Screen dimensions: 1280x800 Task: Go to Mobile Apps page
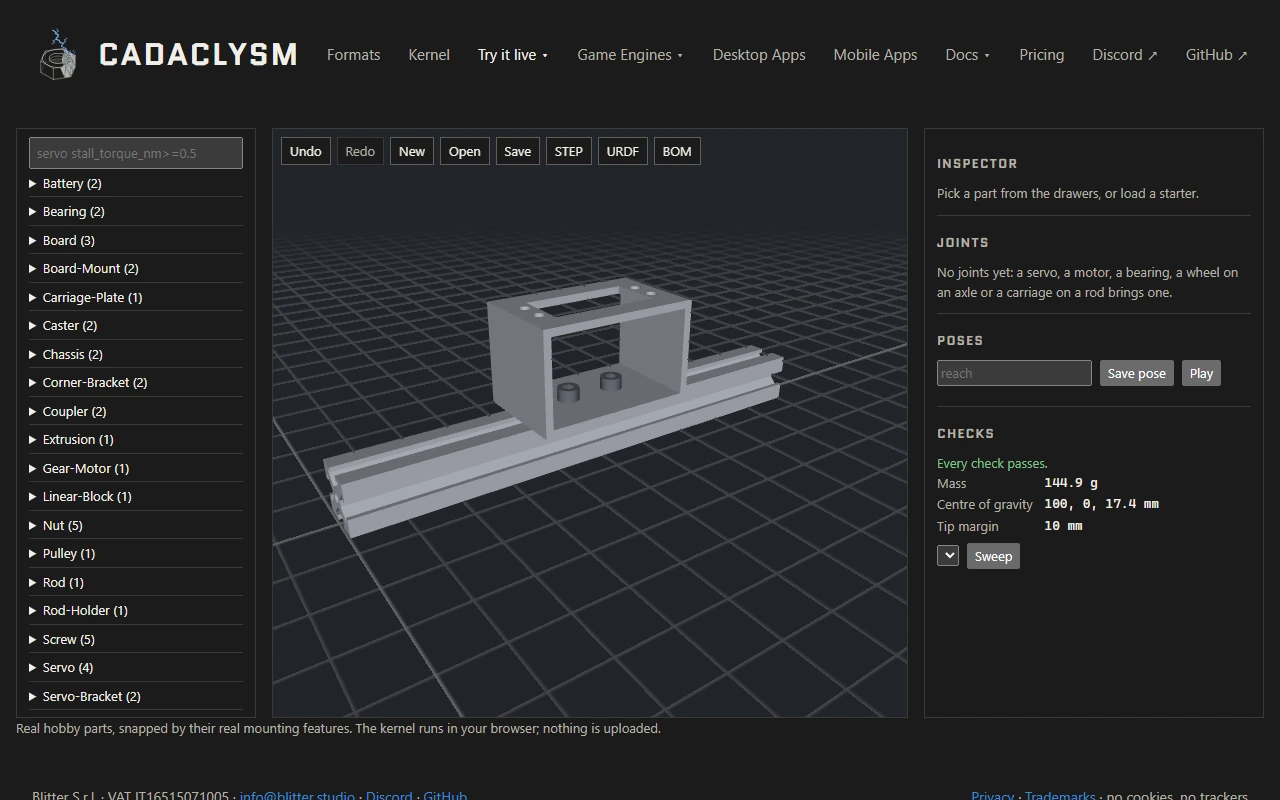tap(875, 55)
